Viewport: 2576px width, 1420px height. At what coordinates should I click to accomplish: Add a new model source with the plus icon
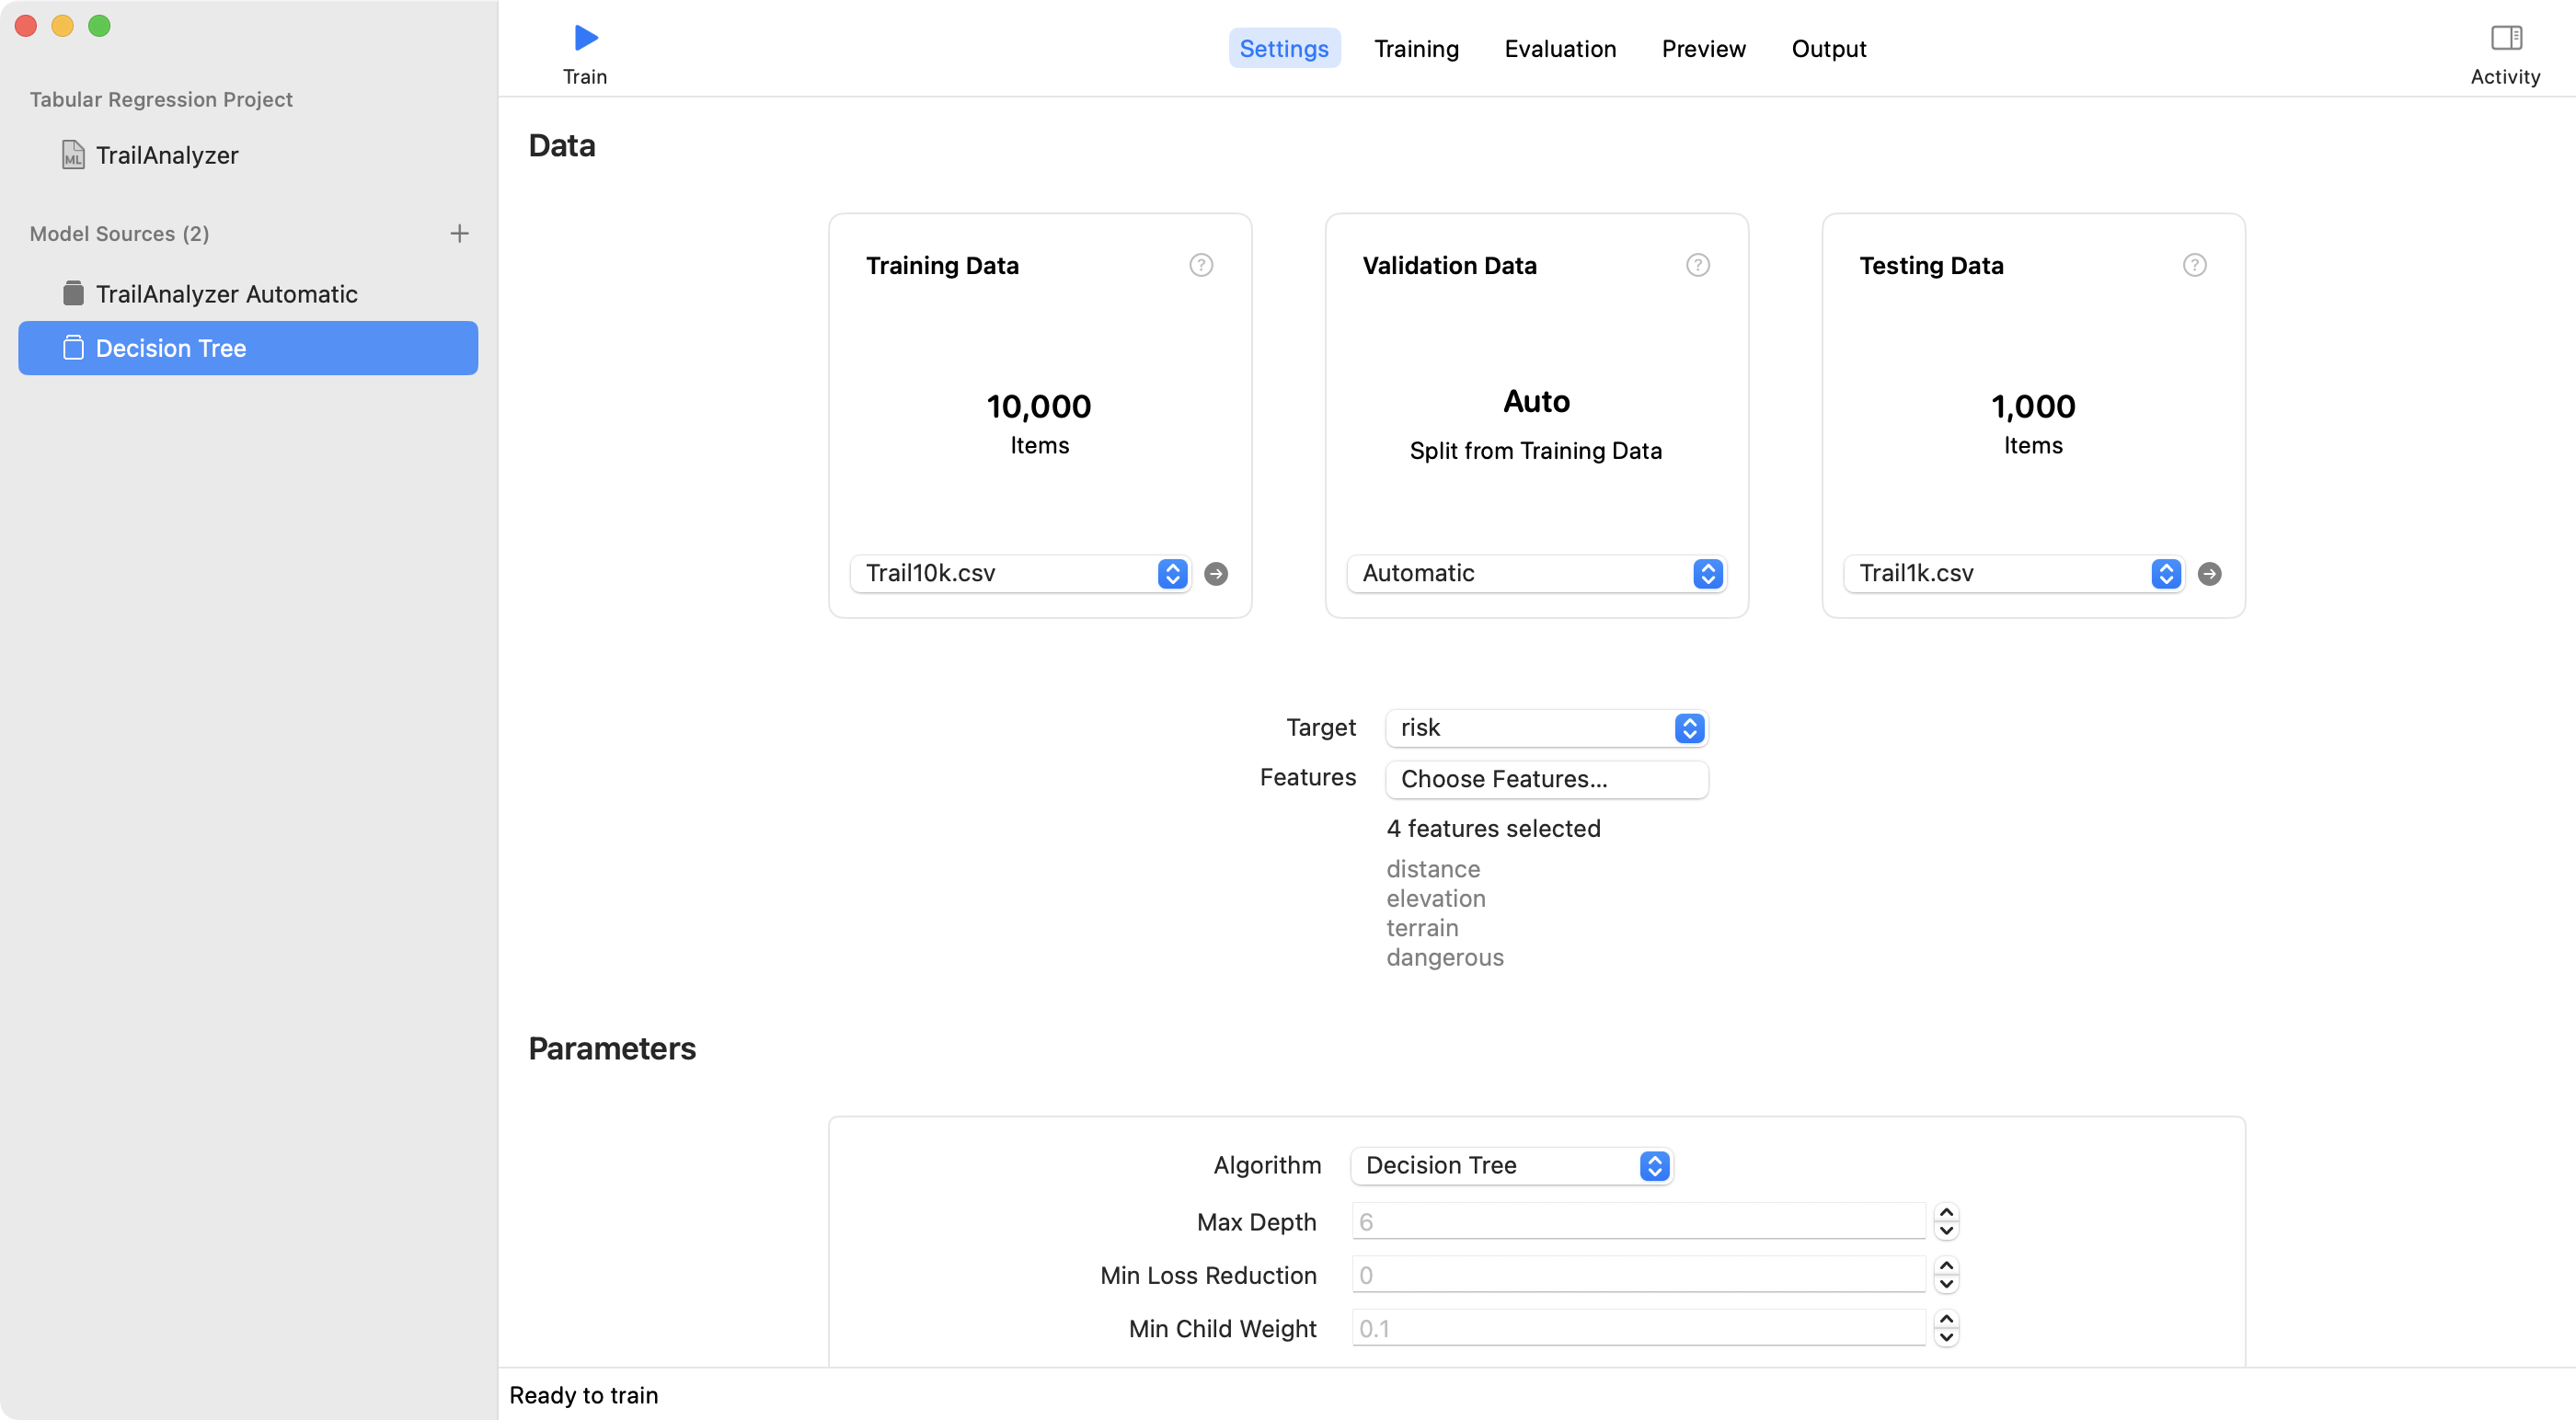(x=459, y=233)
